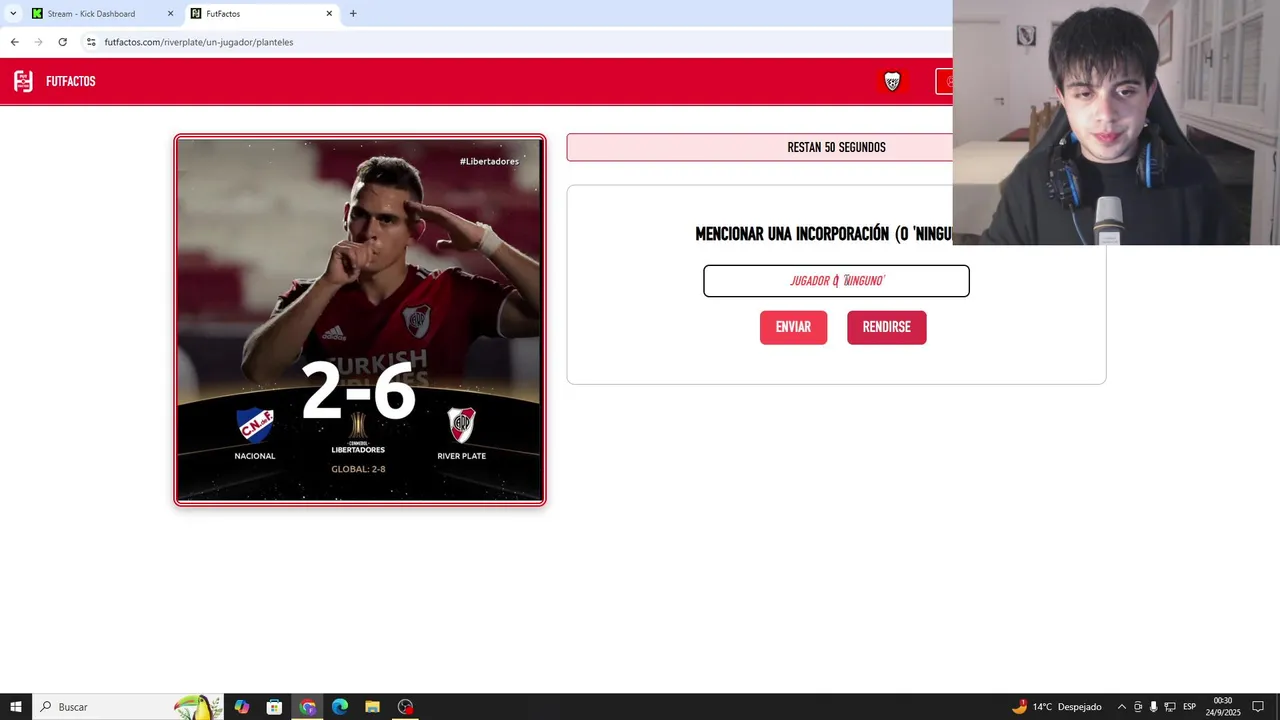Focus the 'Jugador o Ninguno' input field
The height and width of the screenshot is (720, 1280).
pos(836,281)
